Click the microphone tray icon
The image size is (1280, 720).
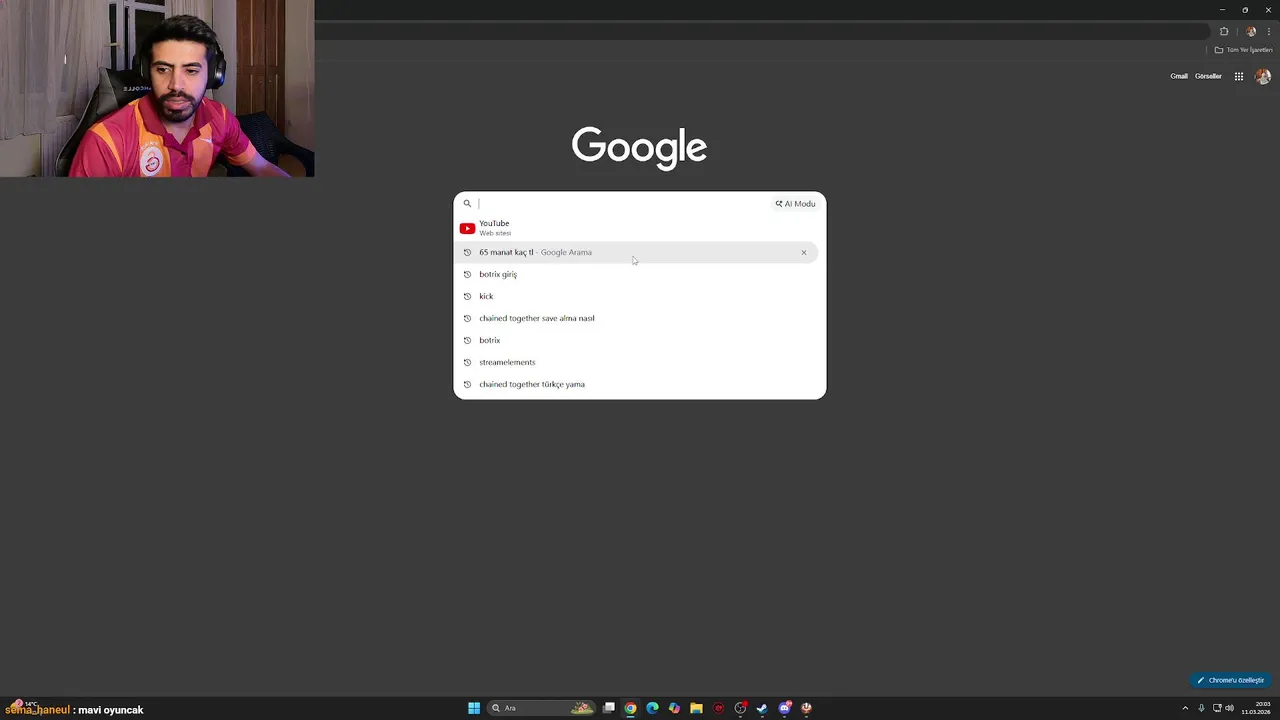[x=1201, y=708]
